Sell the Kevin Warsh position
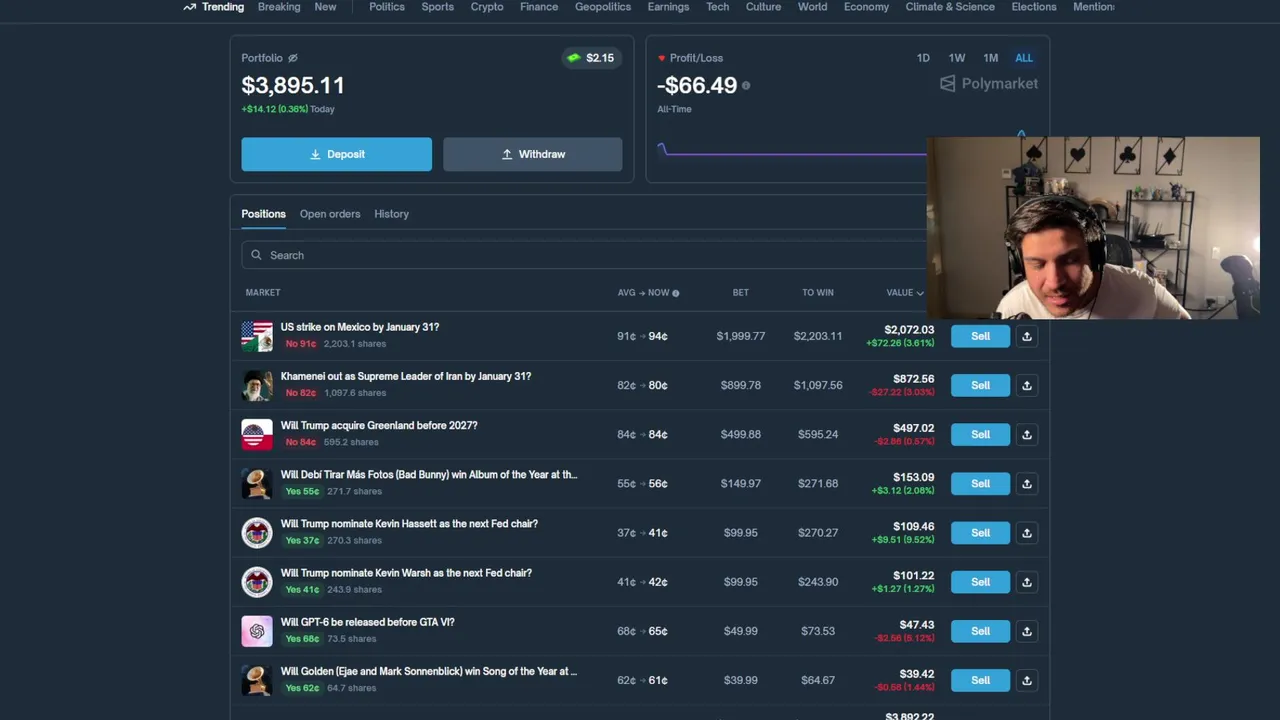Screen dimensions: 1280x720 [980, 581]
